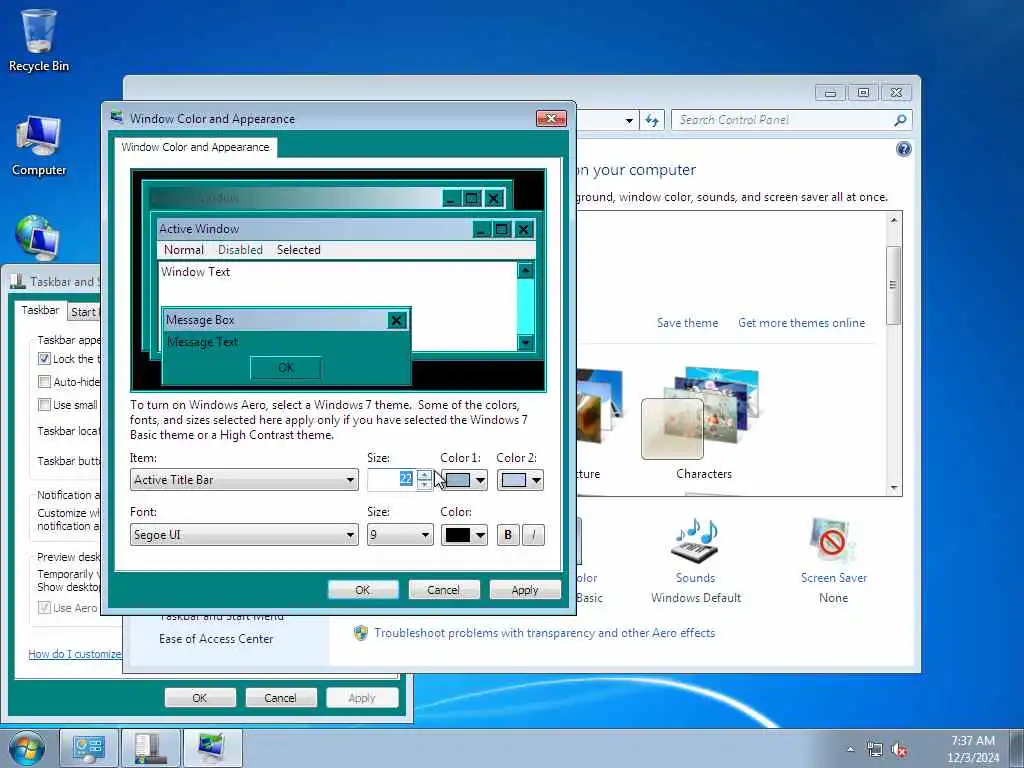Viewport: 1024px width, 768px height.
Task: Click Disabled in the preview menu
Action: click(240, 249)
